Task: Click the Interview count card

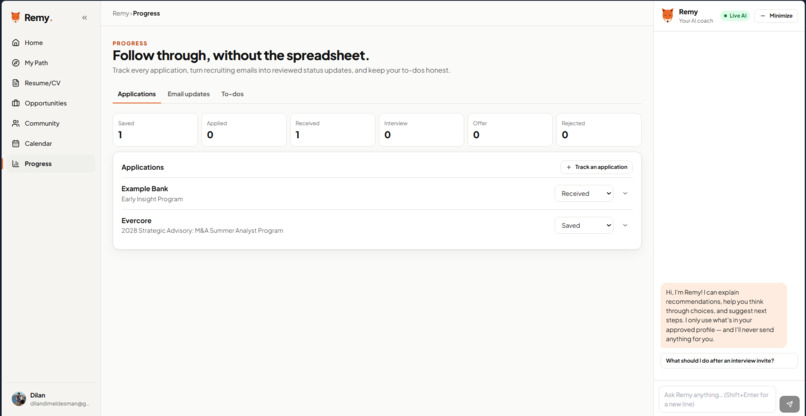Action: 421,130
